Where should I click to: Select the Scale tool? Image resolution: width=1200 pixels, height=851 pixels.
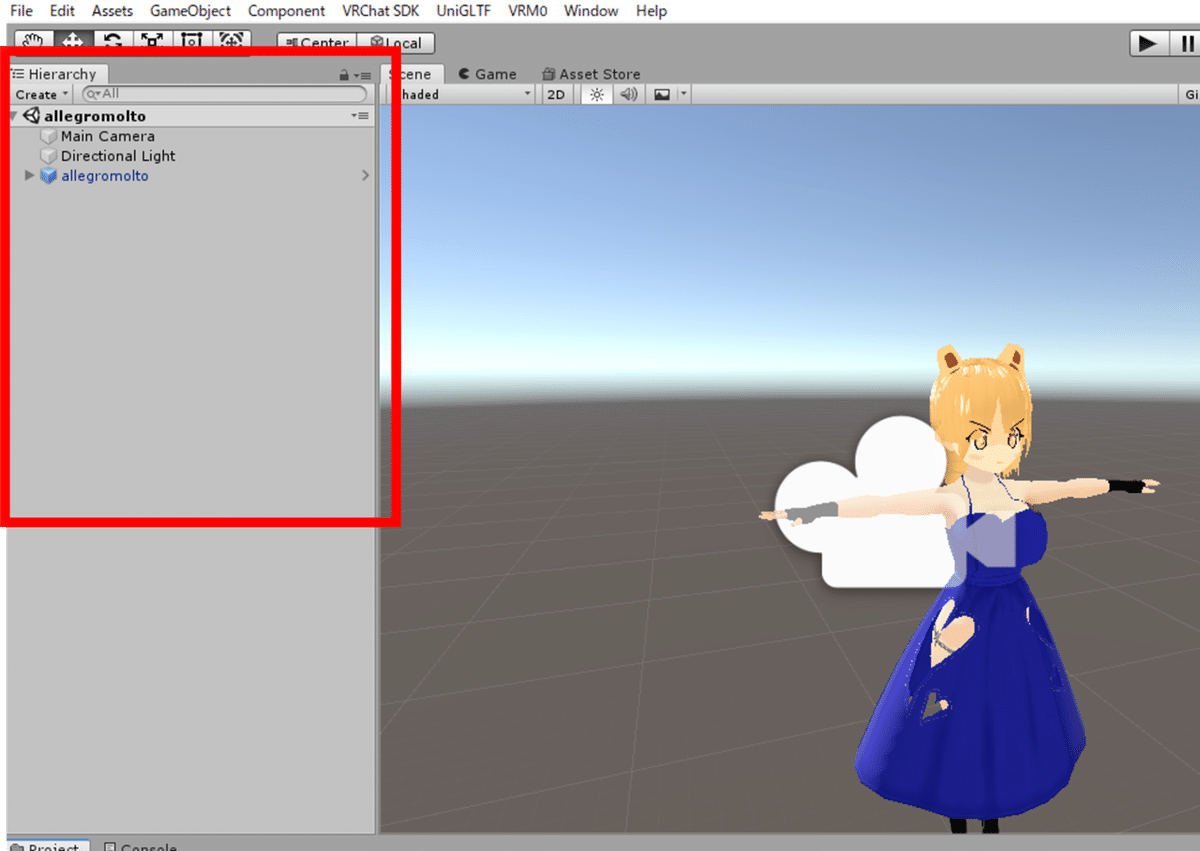(152, 42)
